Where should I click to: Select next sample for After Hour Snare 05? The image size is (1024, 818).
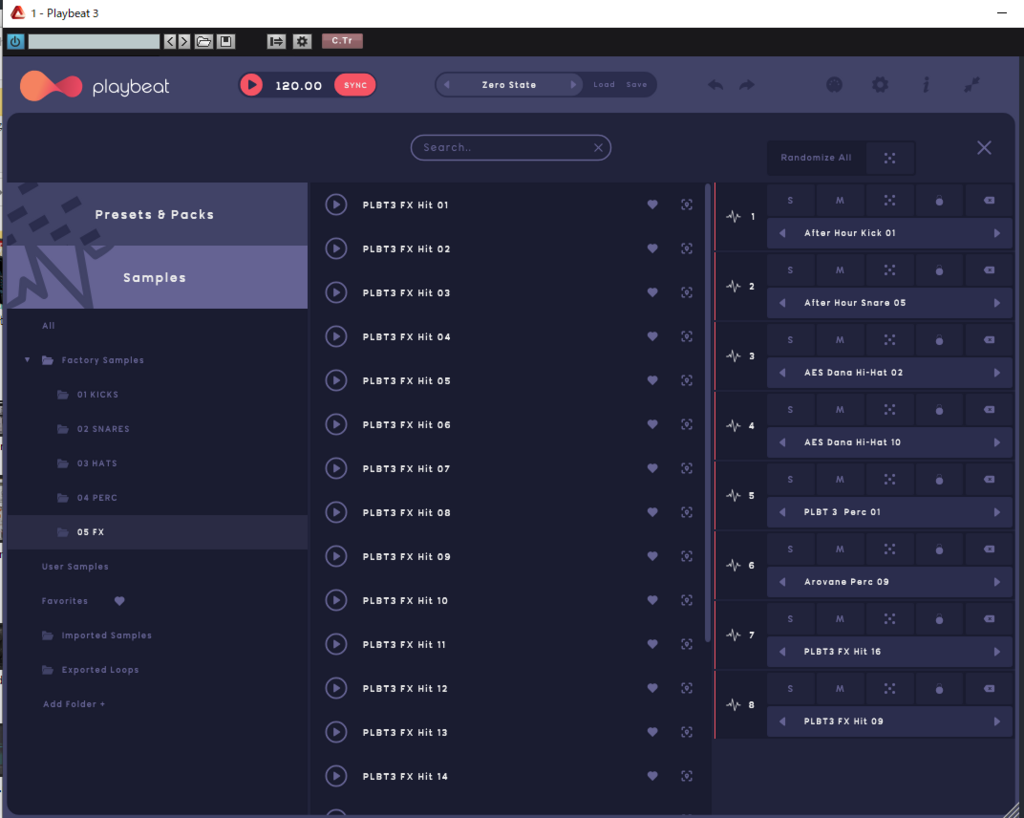click(997, 303)
